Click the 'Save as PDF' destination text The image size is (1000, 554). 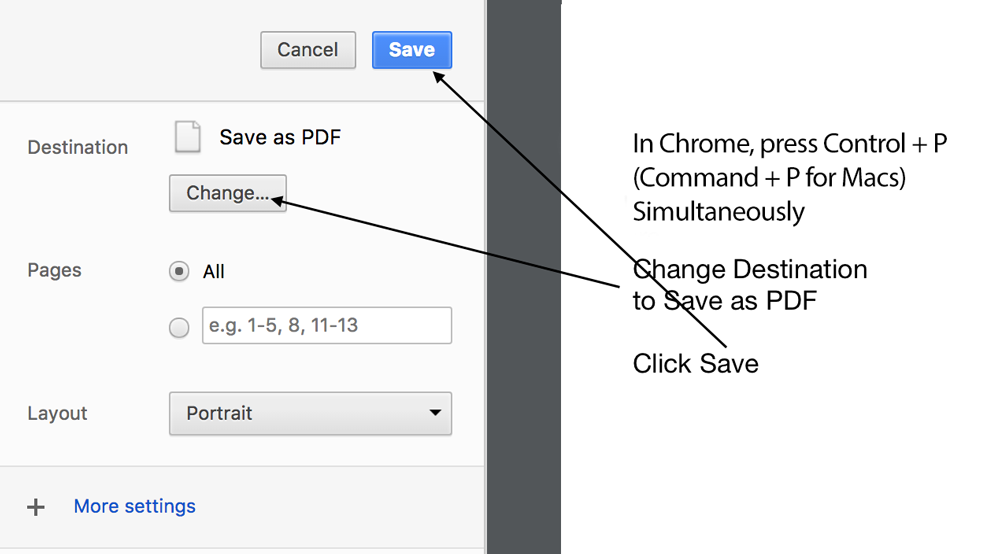point(280,137)
